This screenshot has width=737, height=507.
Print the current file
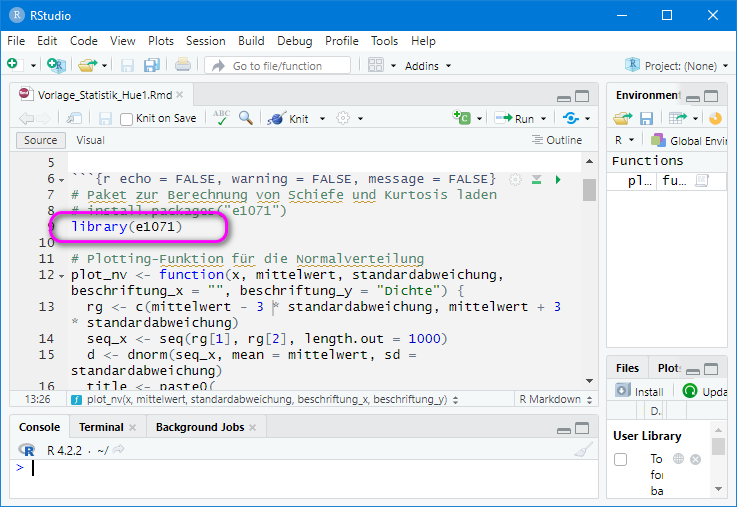[183, 64]
